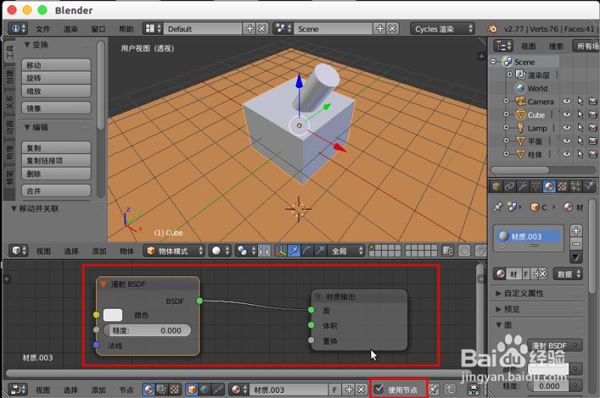Open the pivot point selector

tap(246, 251)
